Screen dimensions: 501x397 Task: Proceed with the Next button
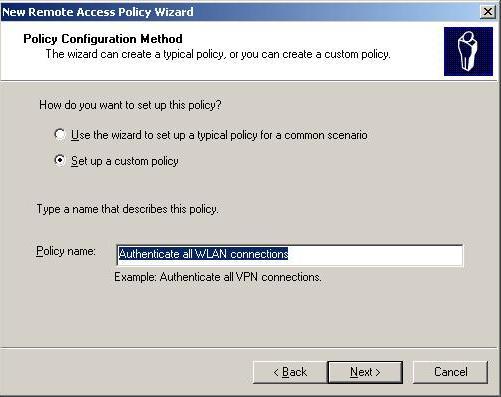[x=365, y=372]
